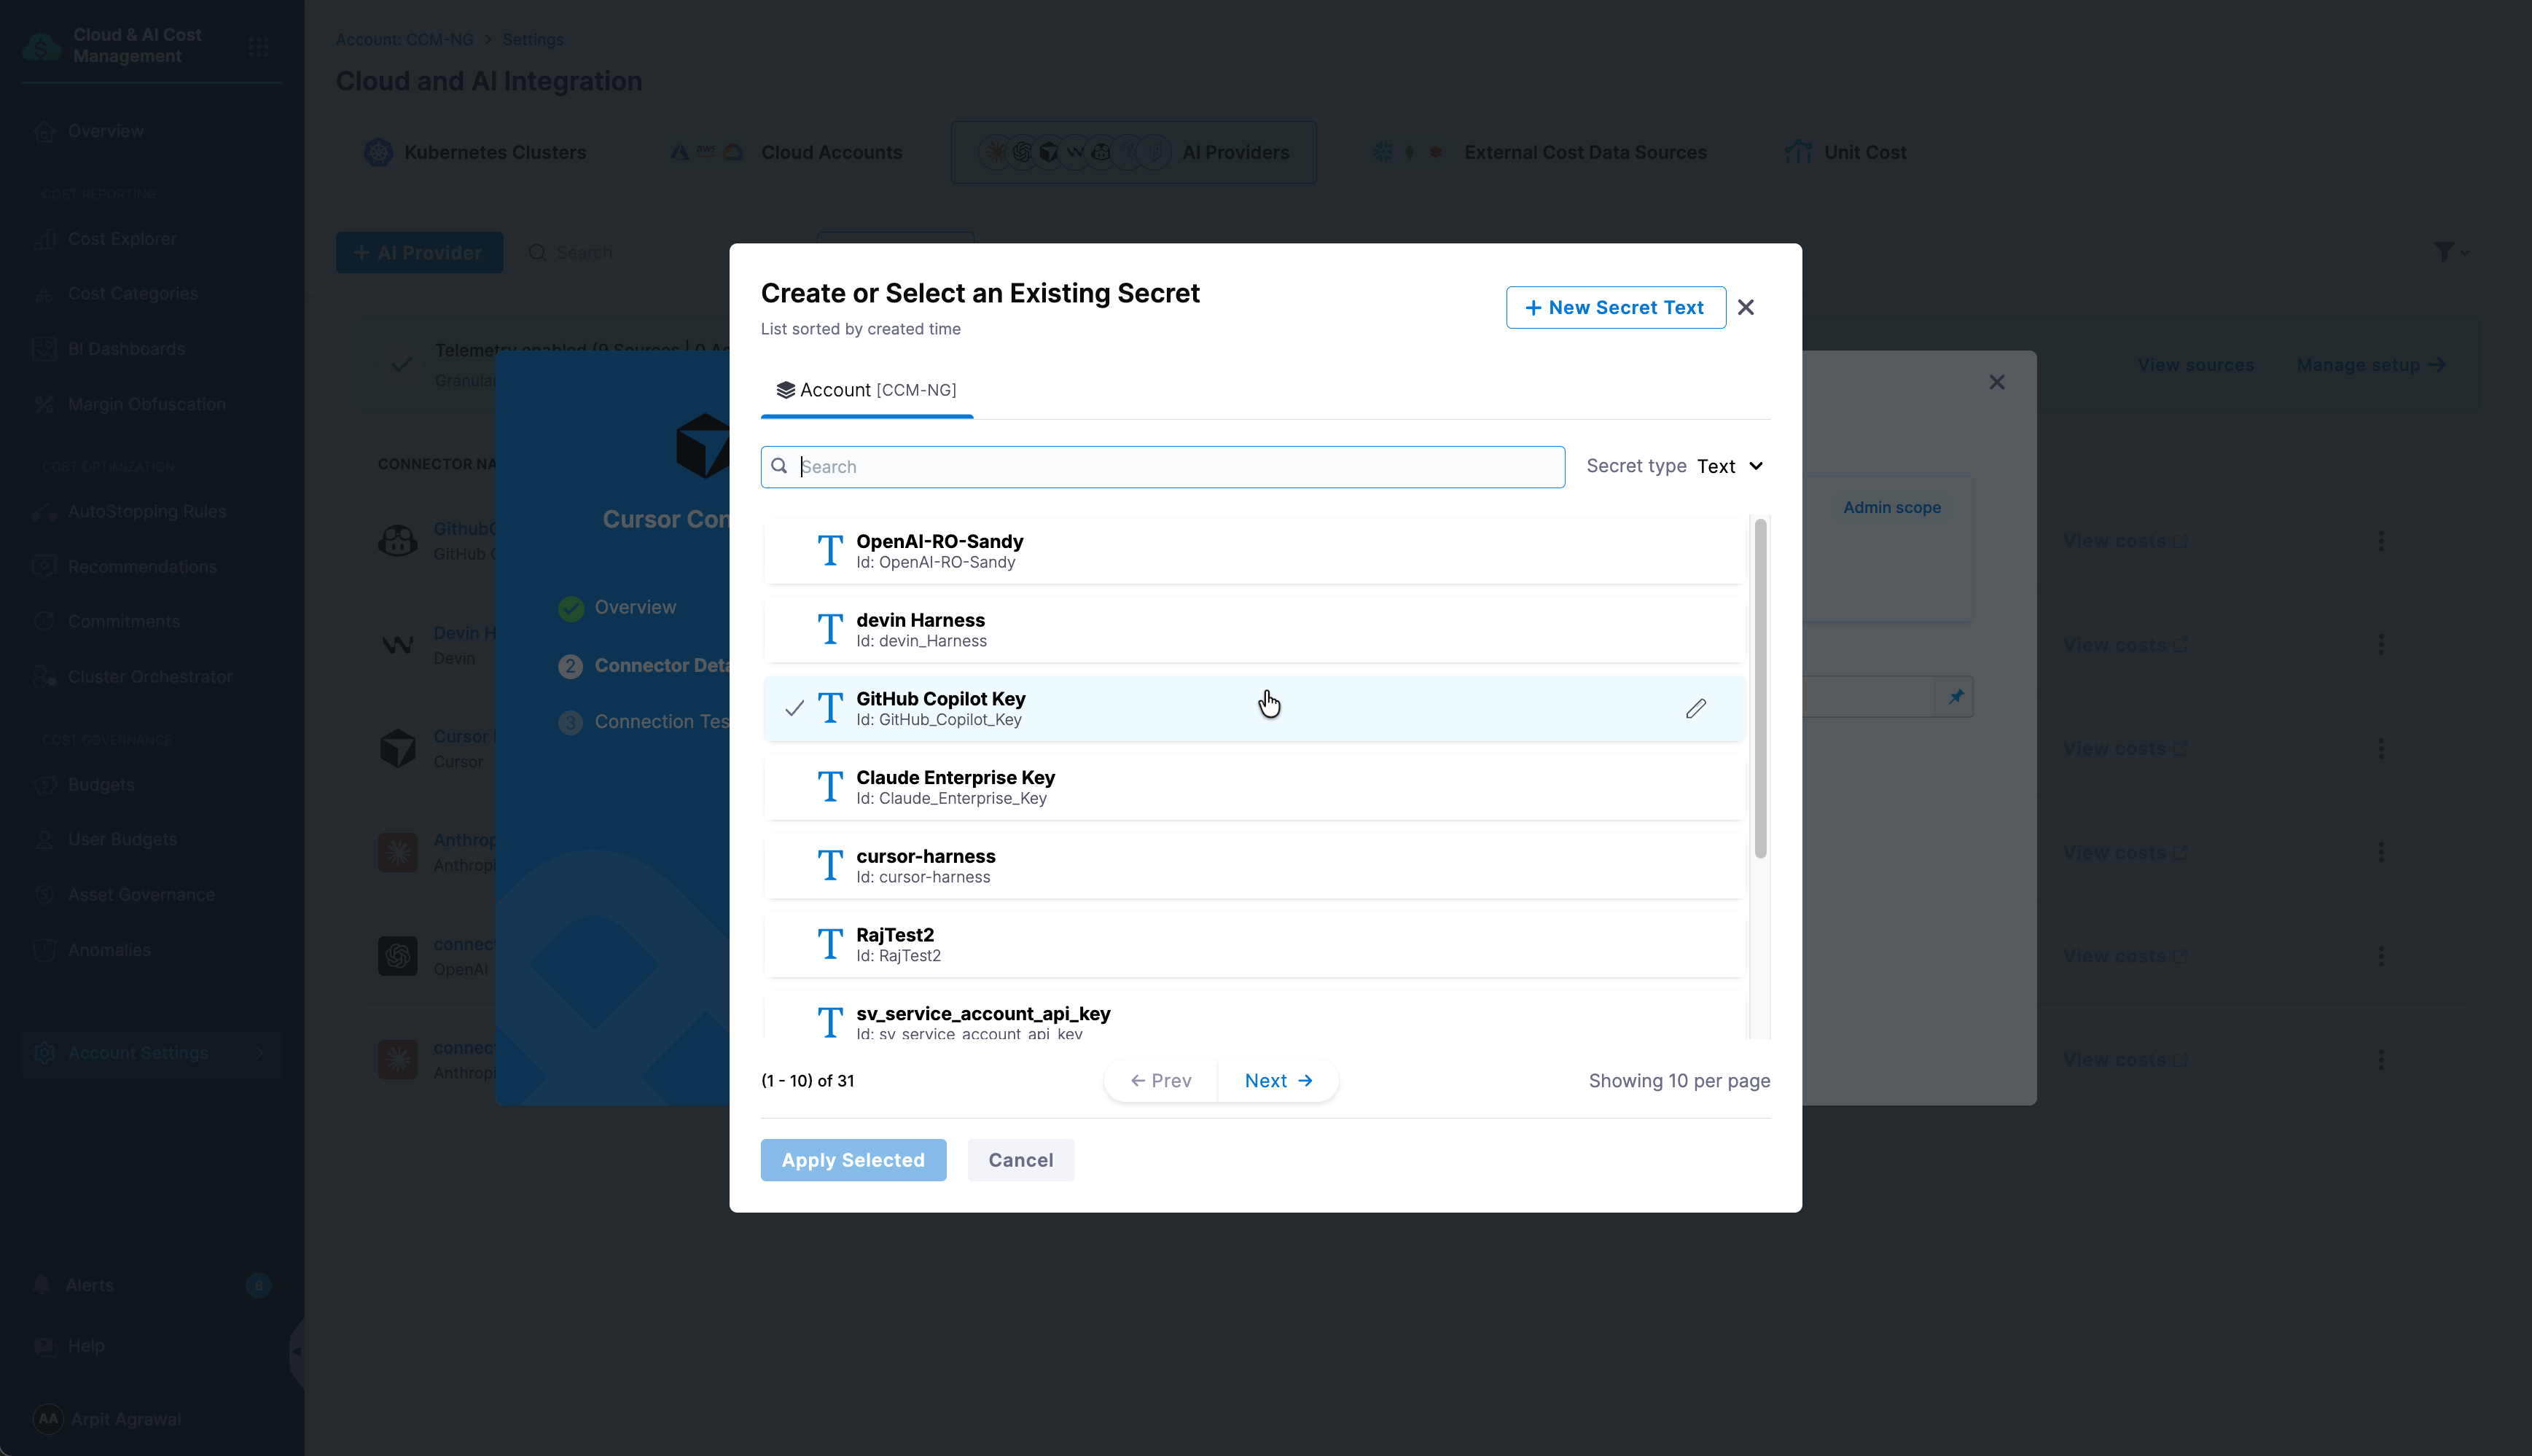Click the + AI Provider button
Image resolution: width=2532 pixels, height=1456 pixels.
tap(418, 252)
